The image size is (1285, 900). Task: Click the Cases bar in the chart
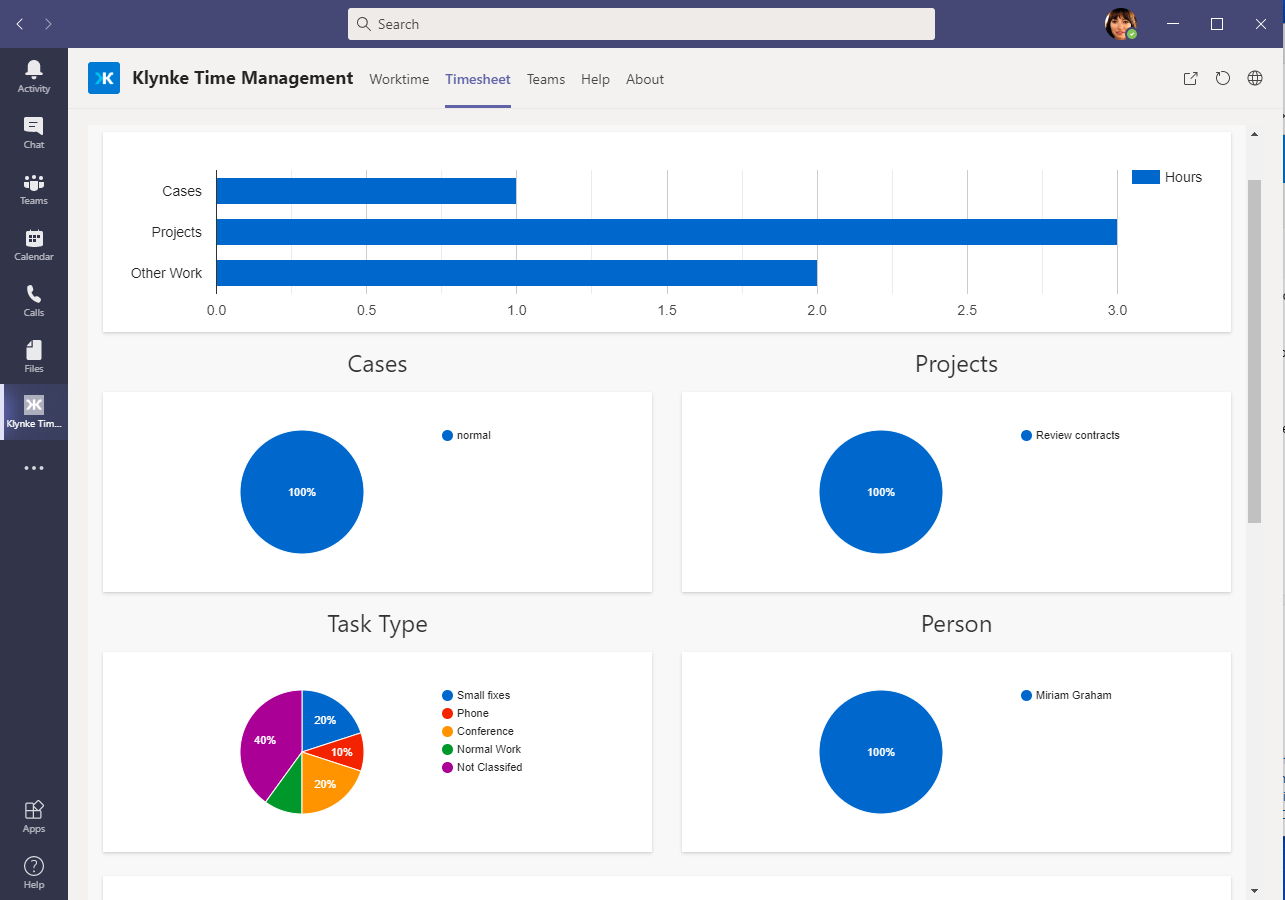pyautogui.click(x=366, y=191)
